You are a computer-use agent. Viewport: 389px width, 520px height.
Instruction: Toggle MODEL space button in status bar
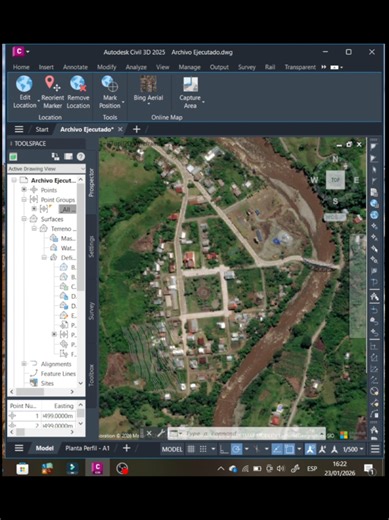[172, 449]
